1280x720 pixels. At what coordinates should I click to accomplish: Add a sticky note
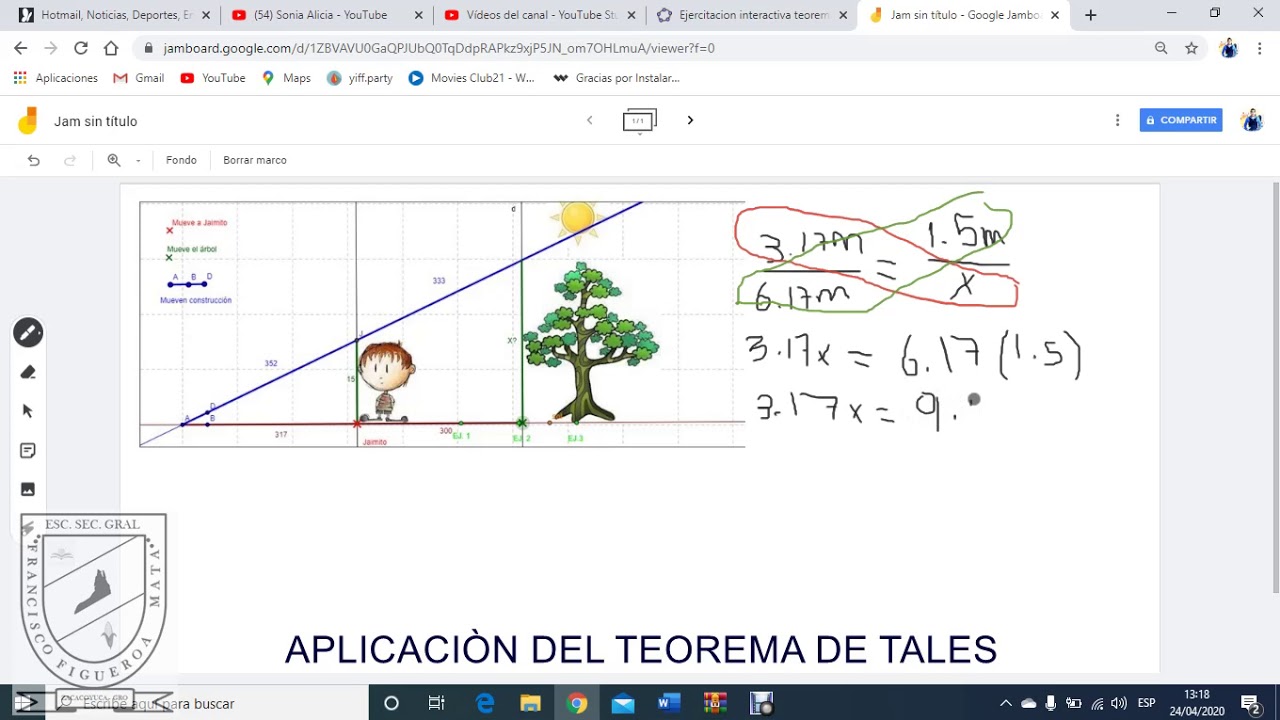coord(28,450)
